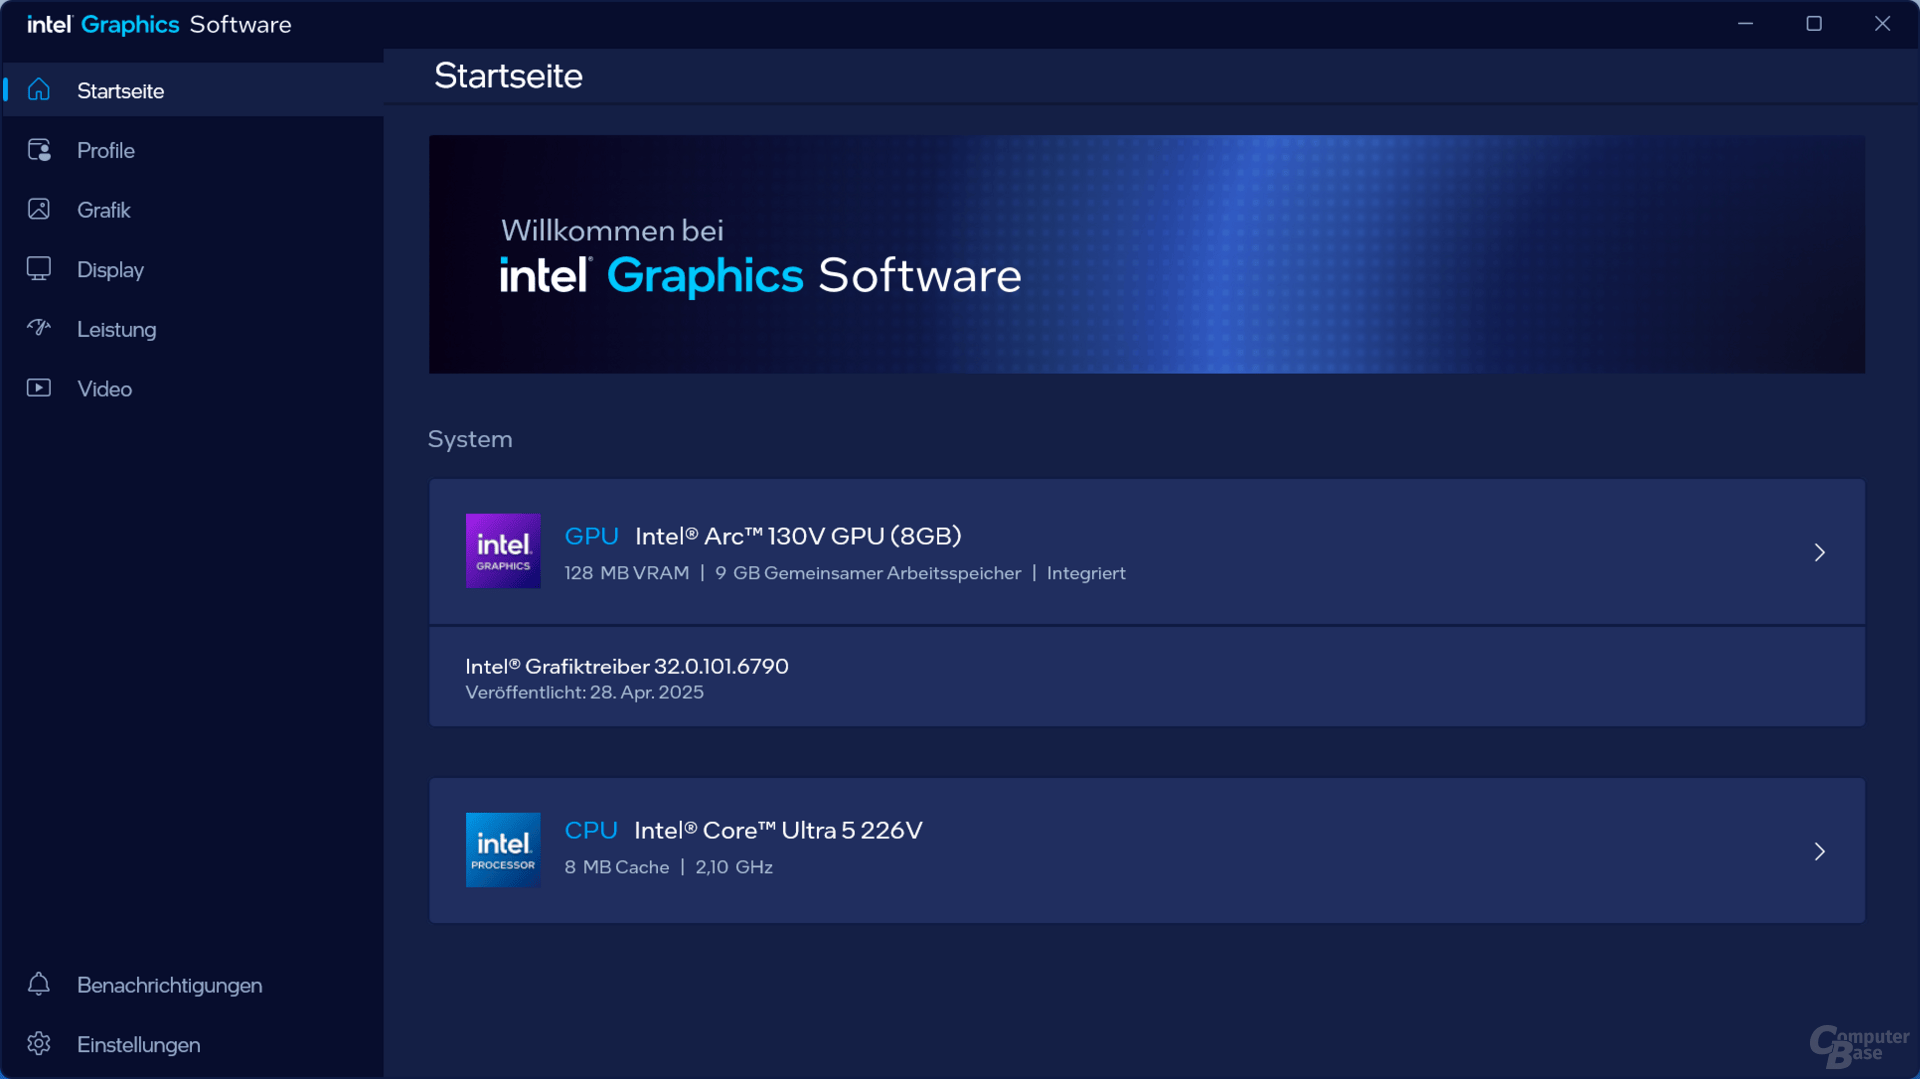Open the Leistung section

(193, 328)
